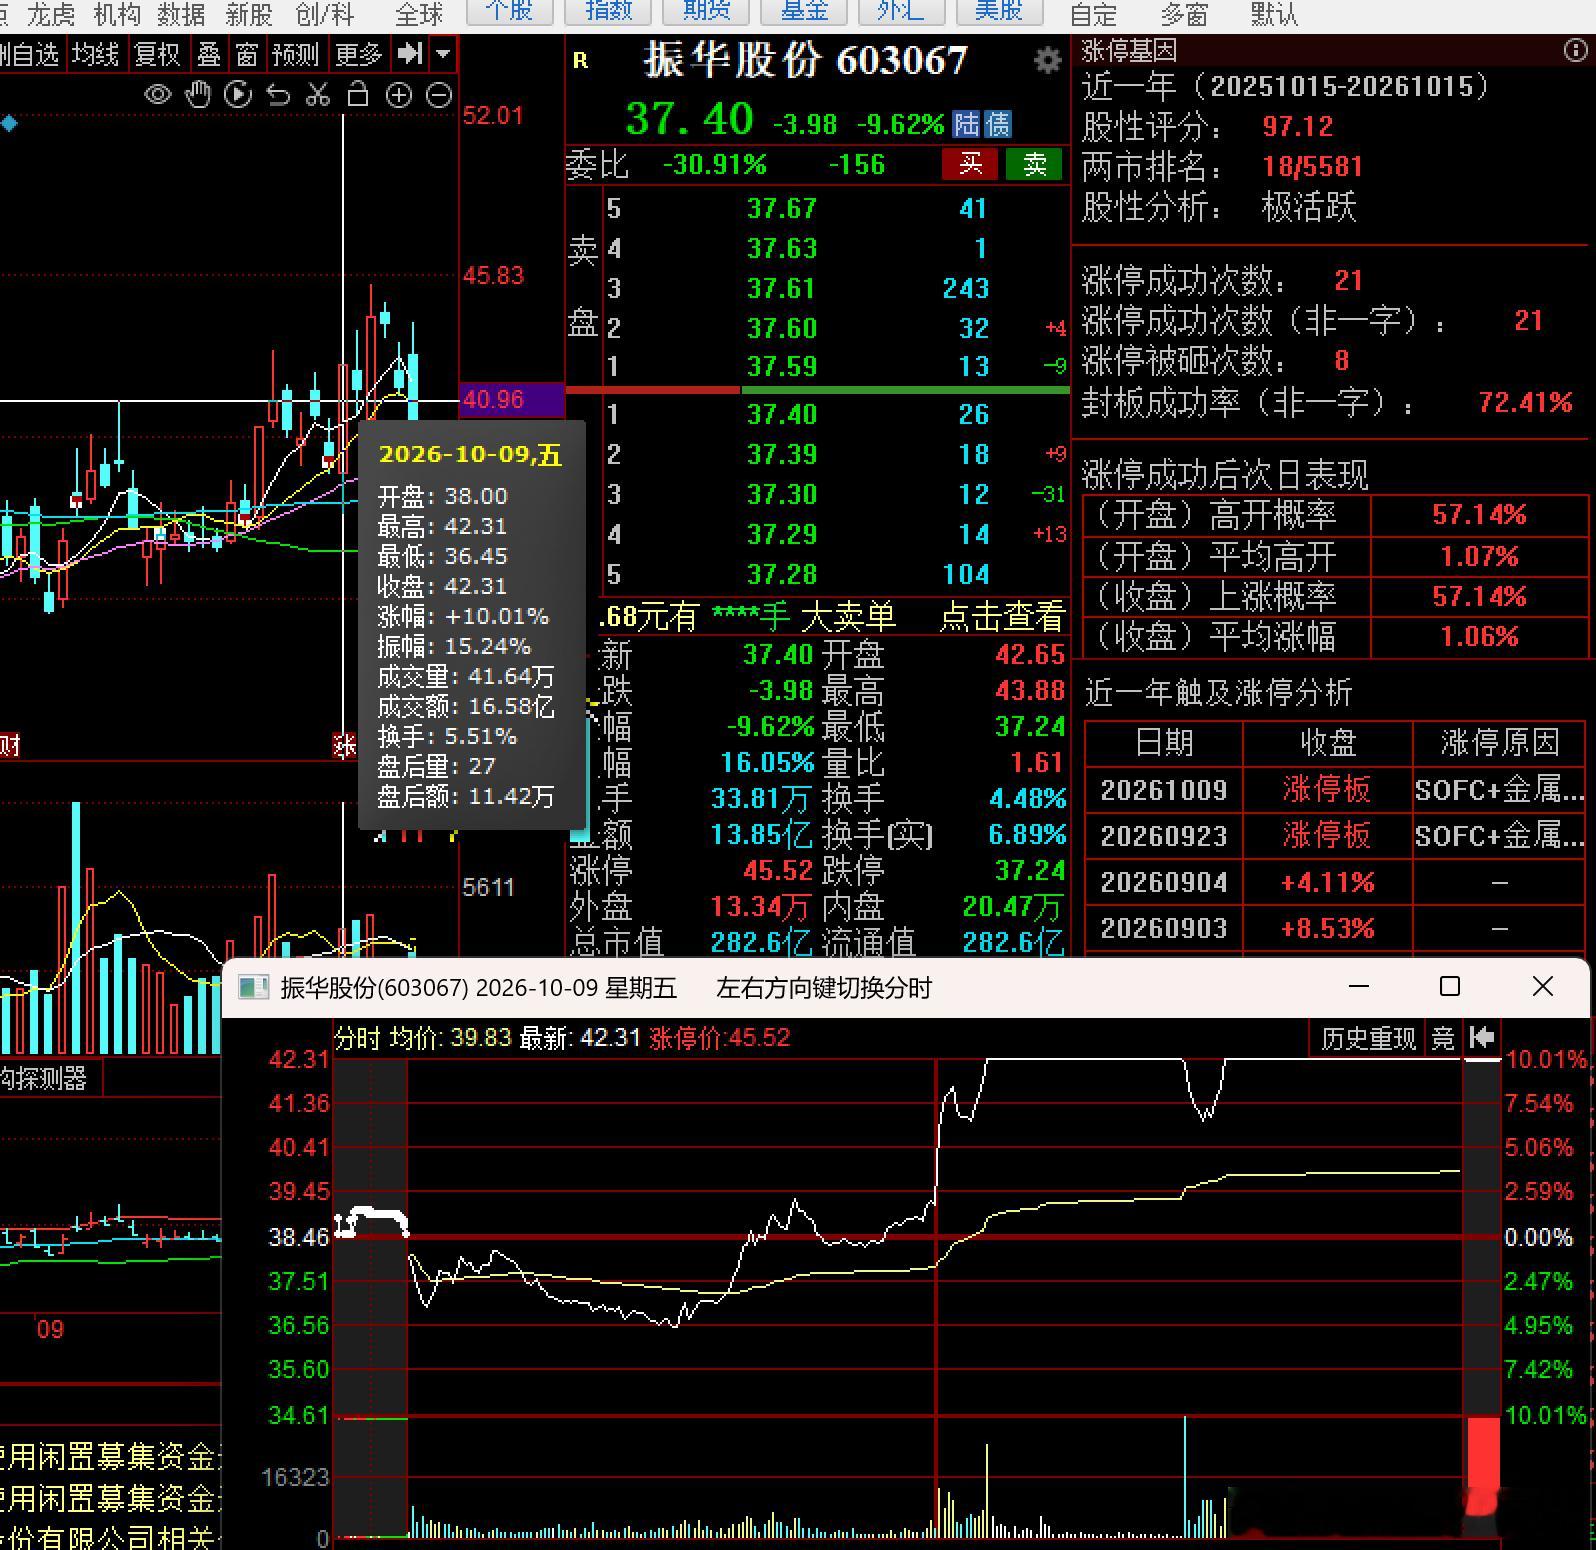Zoom in with the plus circle icon
Viewport: 1596px width, 1550px height.
399,95
